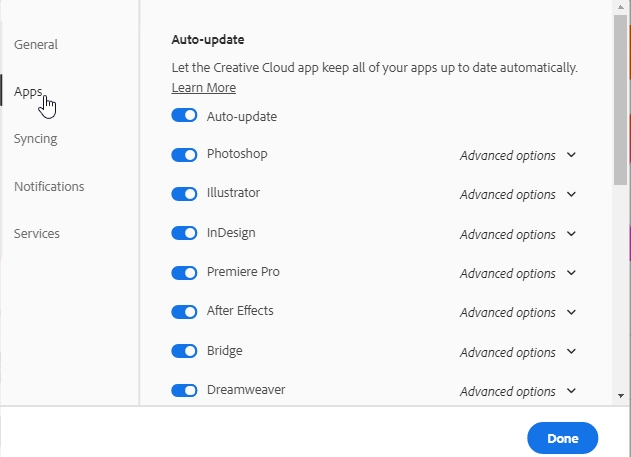
Task: Open the General preferences tab
Action: point(36,44)
